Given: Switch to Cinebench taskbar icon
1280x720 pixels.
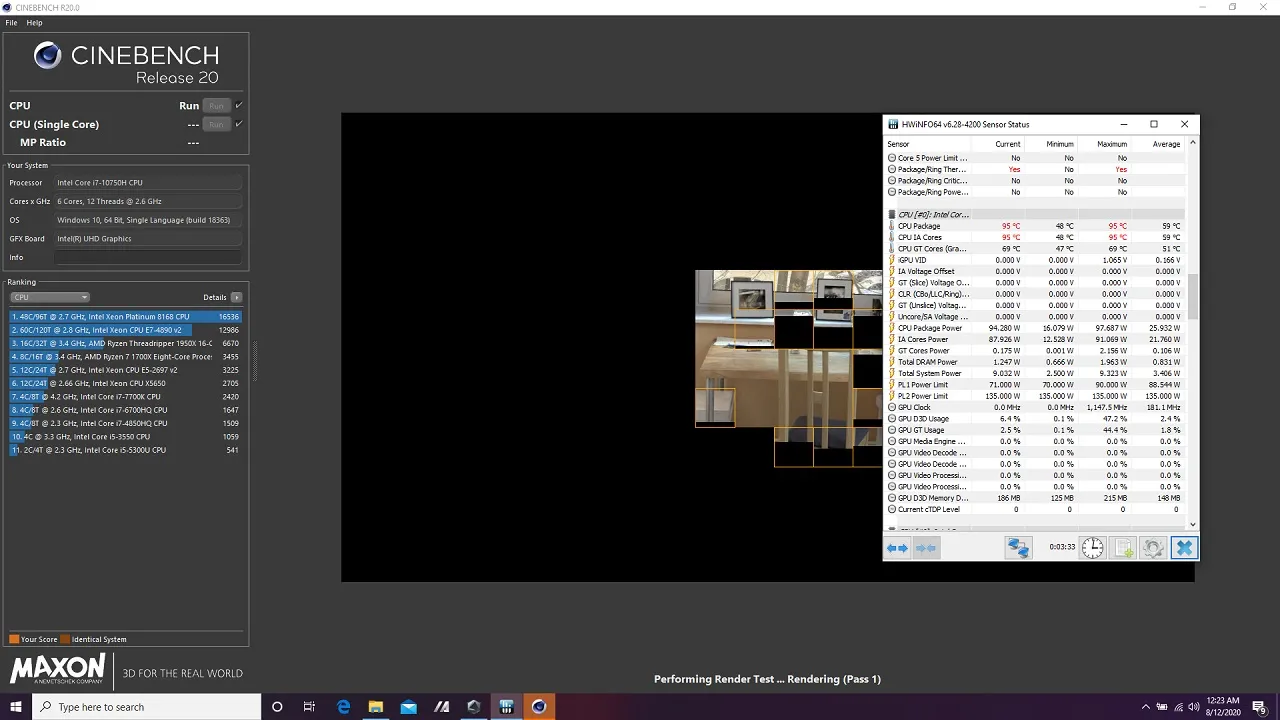Looking at the screenshot, I should 539,707.
